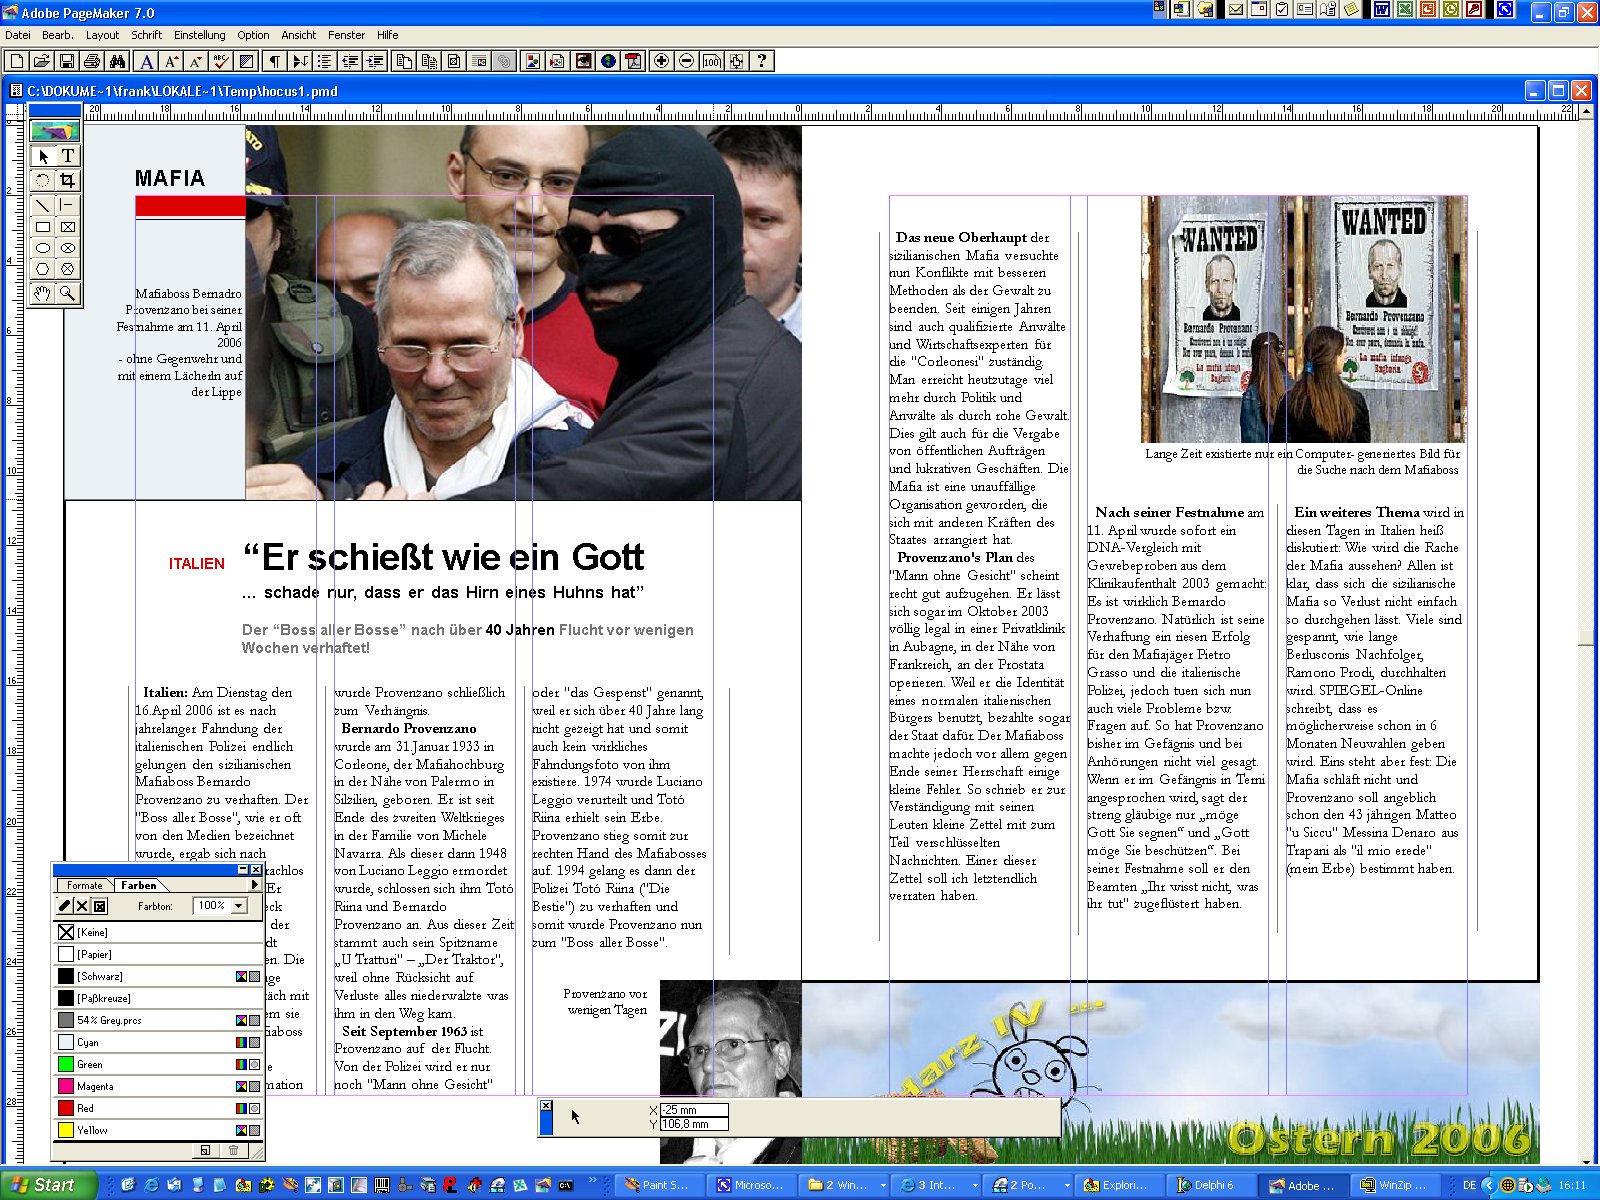
Task: Click the Paragraph specs pilcrow icon
Action: (274, 61)
